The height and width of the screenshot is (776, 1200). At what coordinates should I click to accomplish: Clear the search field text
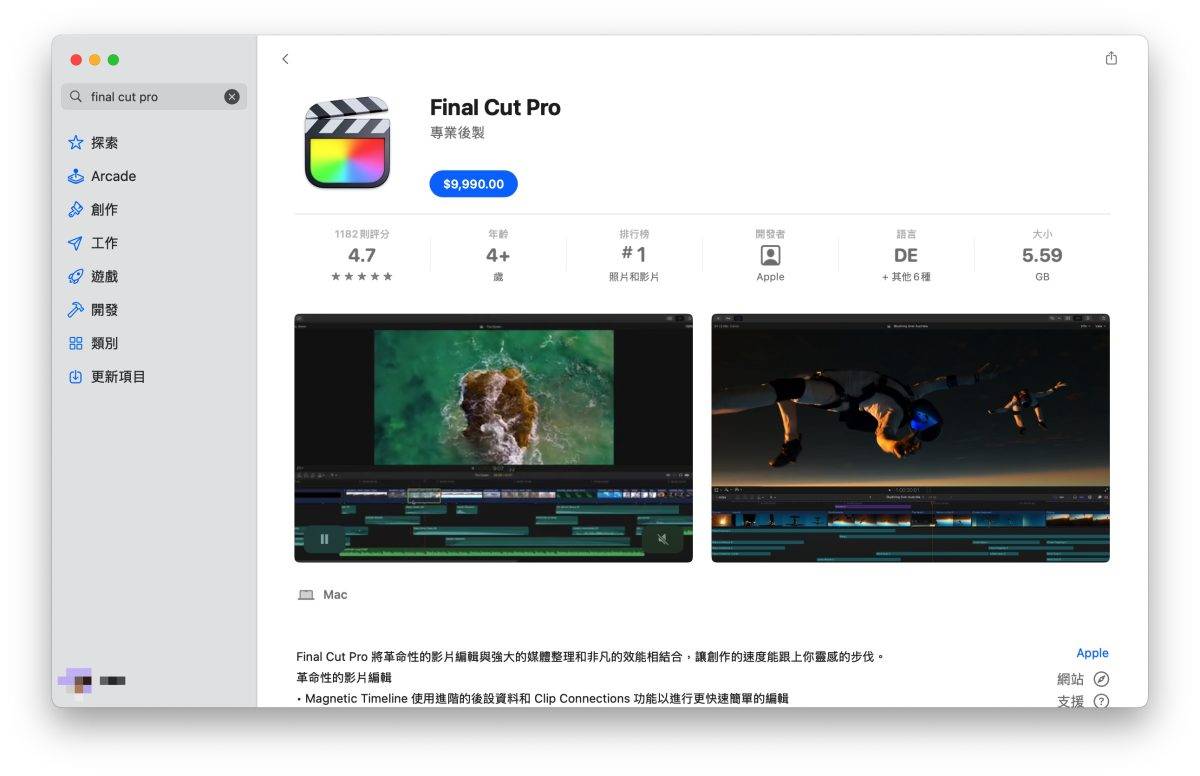point(232,97)
